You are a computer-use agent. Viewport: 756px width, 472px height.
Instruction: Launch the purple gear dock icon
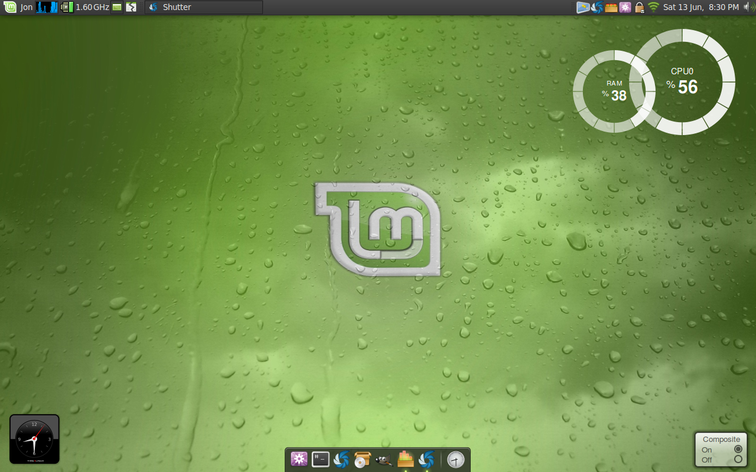click(x=299, y=459)
